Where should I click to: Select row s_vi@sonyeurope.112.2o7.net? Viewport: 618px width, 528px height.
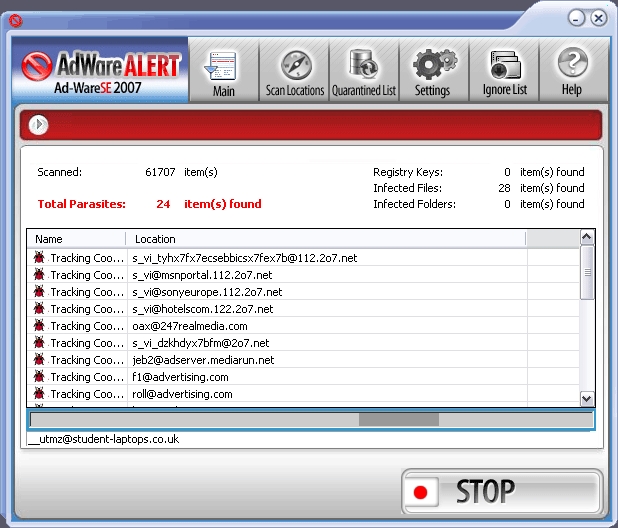(x=303, y=292)
